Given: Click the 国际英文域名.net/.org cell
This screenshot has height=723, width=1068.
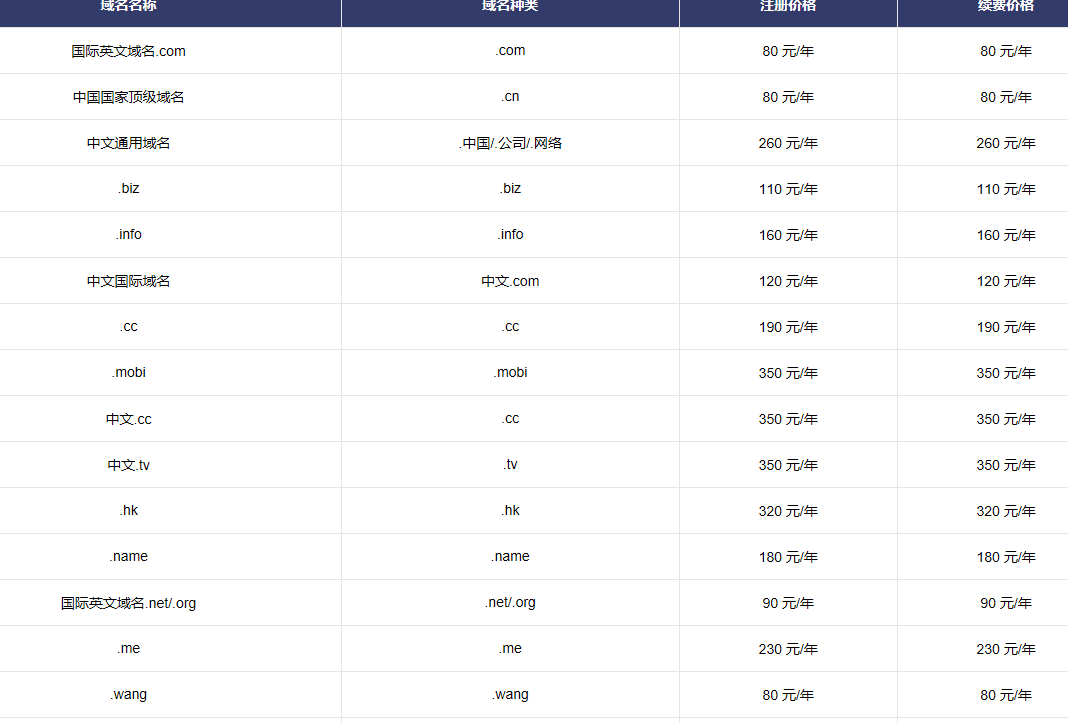Looking at the screenshot, I should (128, 603).
